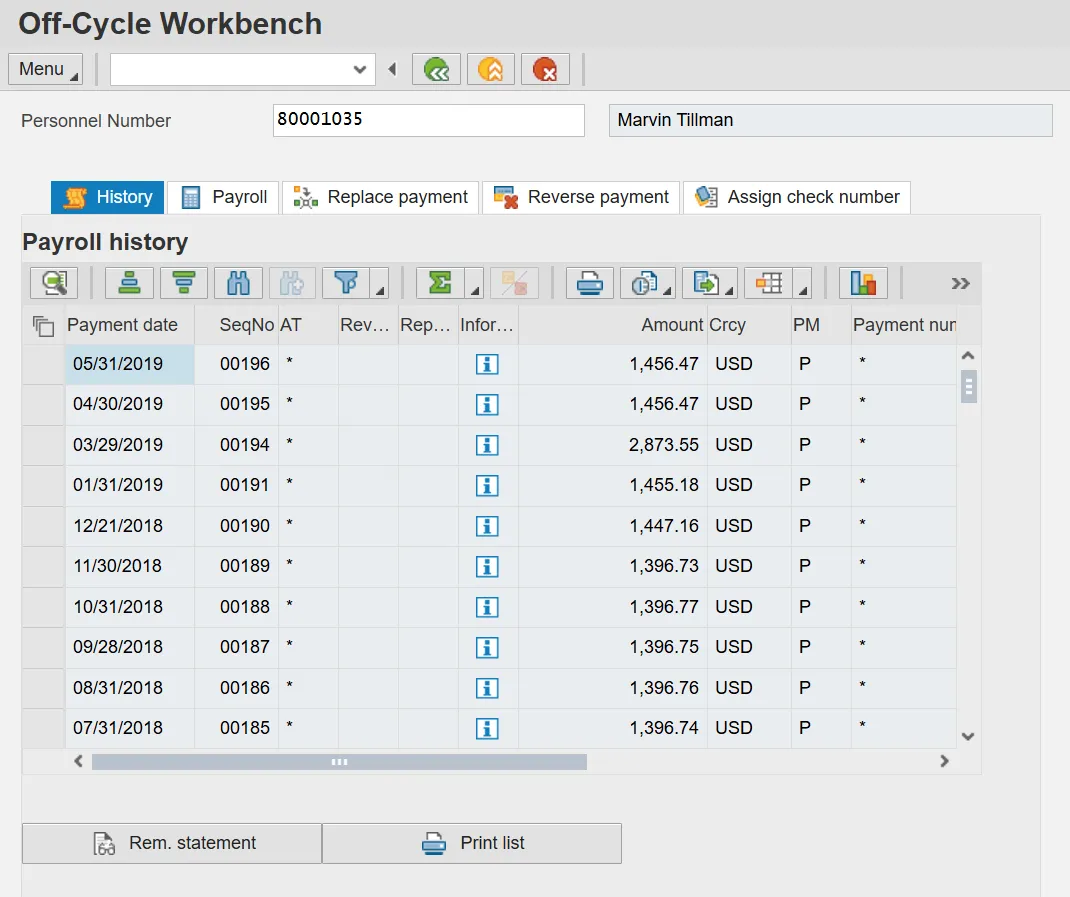Sort payroll history in ascending order
Screen dimensions: 1070x897
click(129, 284)
